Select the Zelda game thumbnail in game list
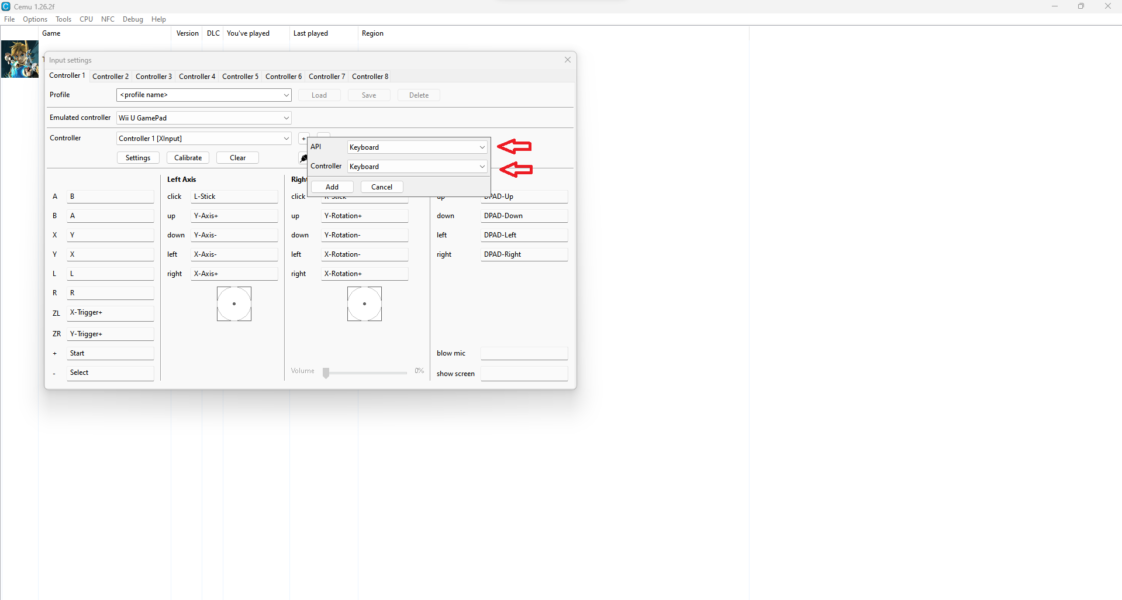1122x600 pixels. point(19,59)
